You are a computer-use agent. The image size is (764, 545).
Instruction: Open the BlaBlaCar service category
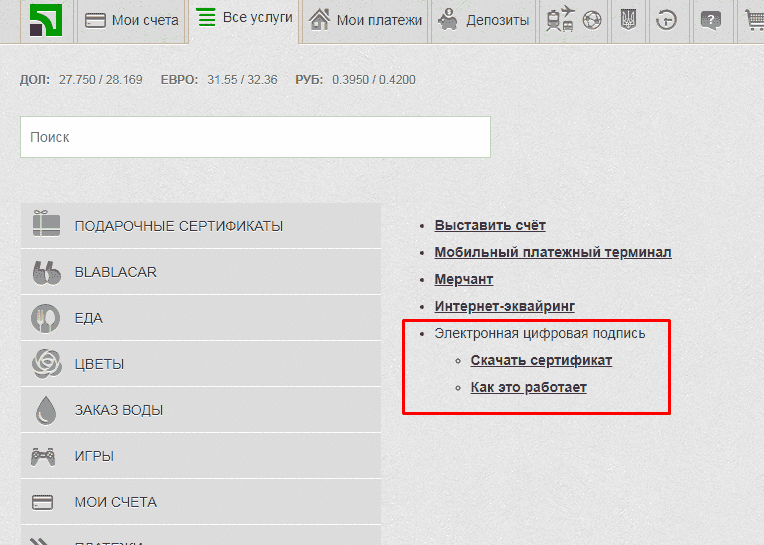click(x=200, y=272)
